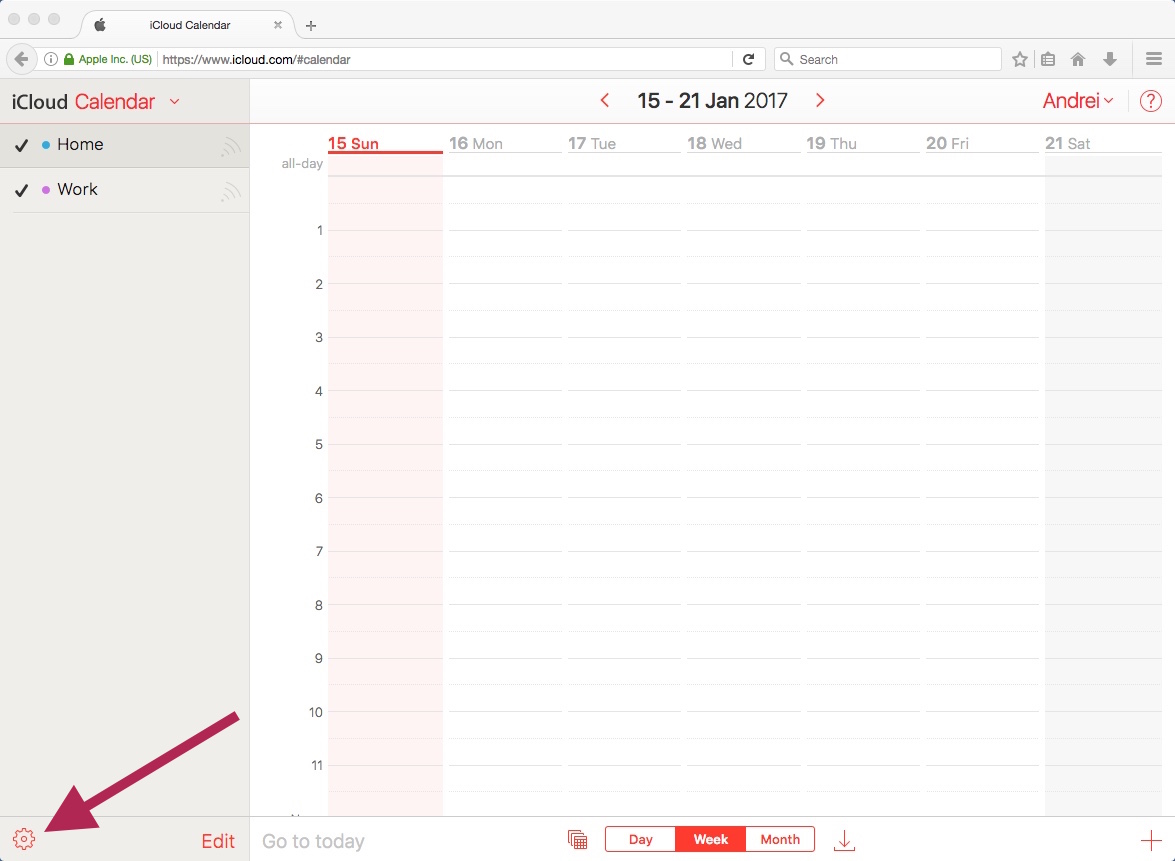Focus the browser URL address field
Viewport: 1175px width, 861px height.
445,59
